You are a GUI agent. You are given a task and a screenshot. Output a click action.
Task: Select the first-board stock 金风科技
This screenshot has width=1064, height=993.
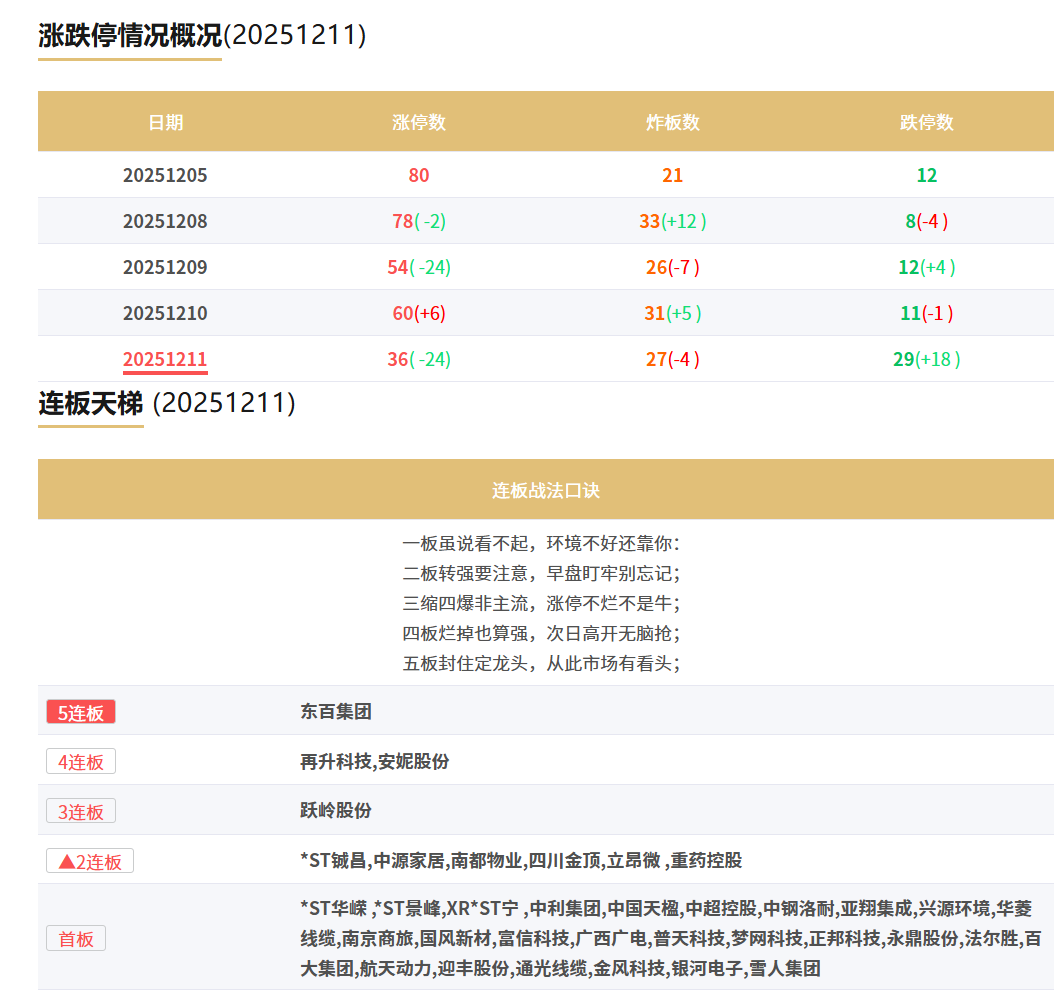pos(634,968)
